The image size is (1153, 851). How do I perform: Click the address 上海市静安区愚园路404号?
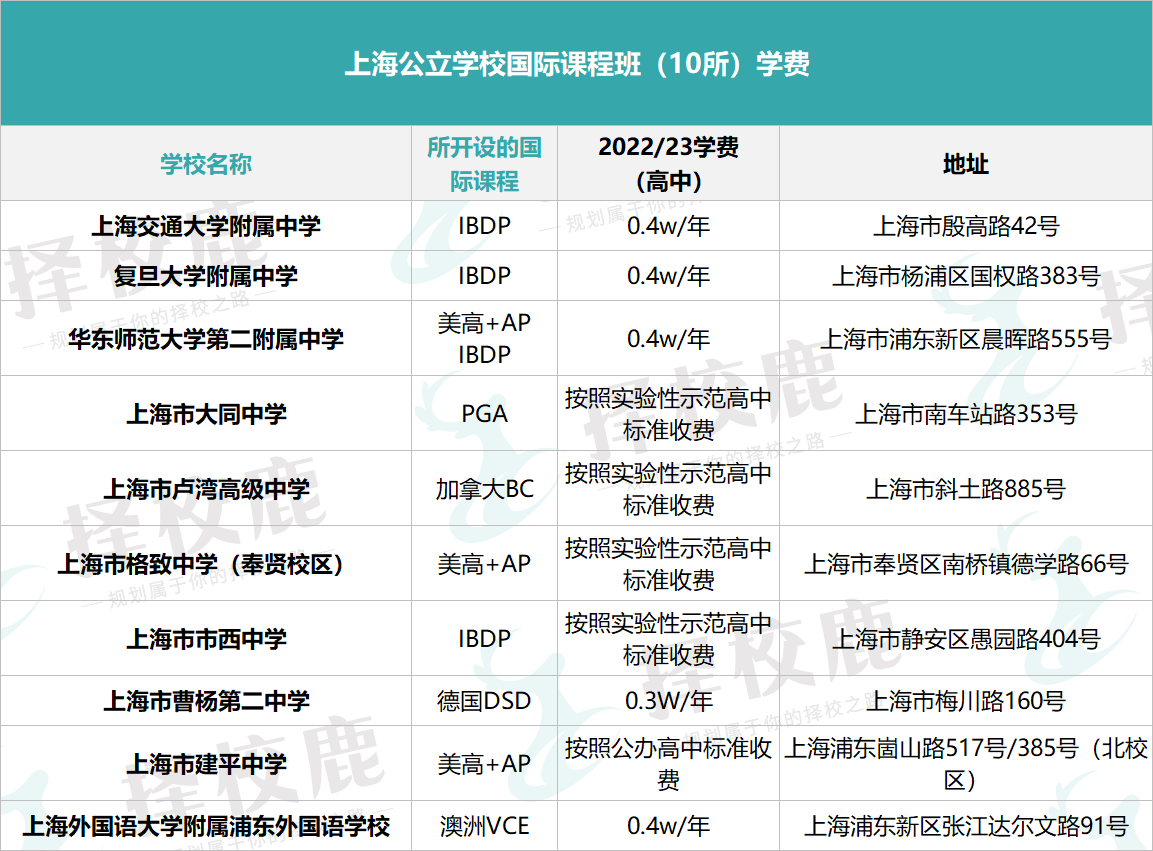tap(965, 638)
